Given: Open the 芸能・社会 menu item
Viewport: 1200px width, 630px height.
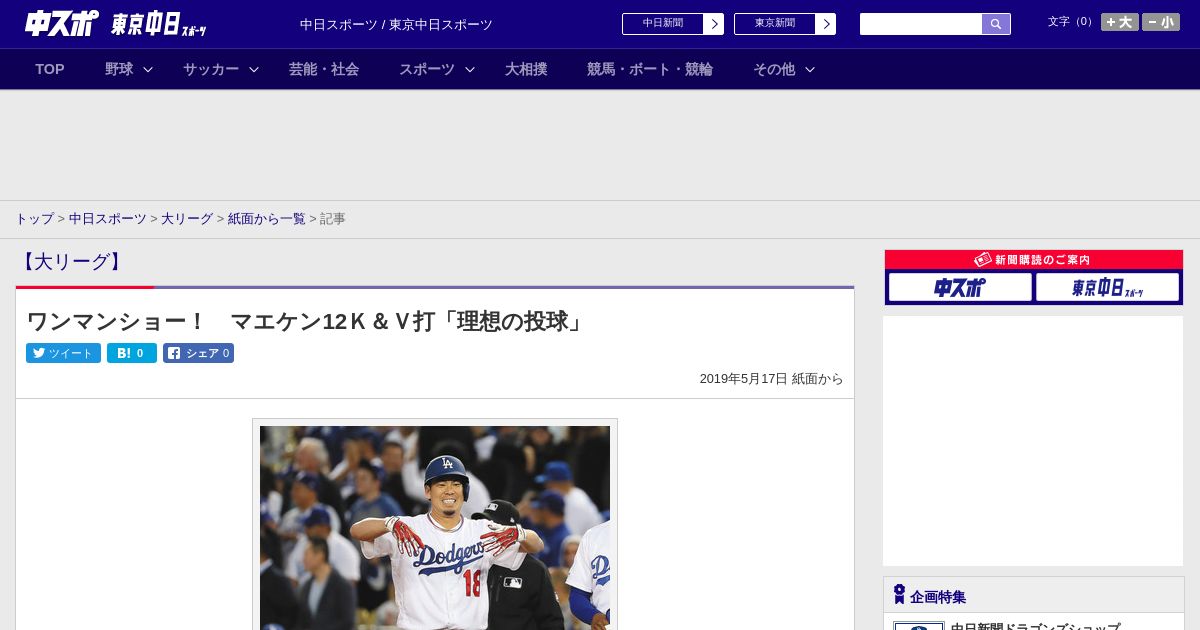Looking at the screenshot, I should [324, 69].
